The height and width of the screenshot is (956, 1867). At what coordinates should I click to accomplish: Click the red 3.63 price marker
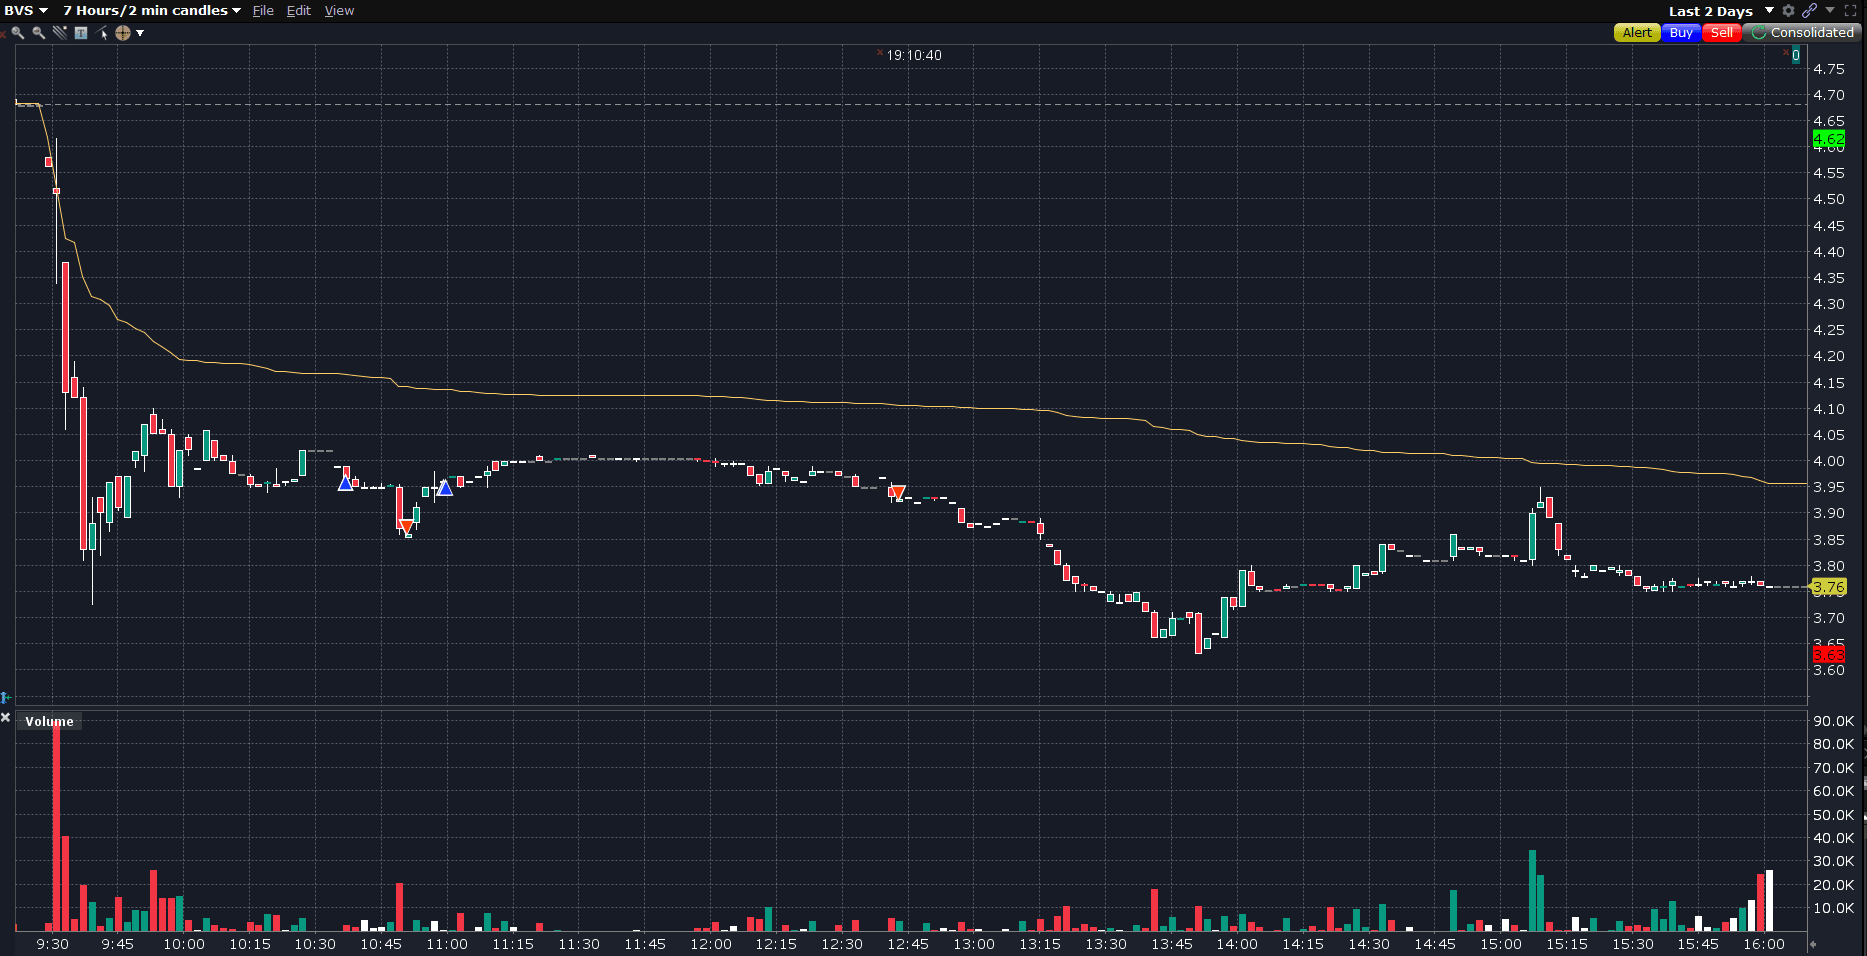pyautogui.click(x=1829, y=654)
